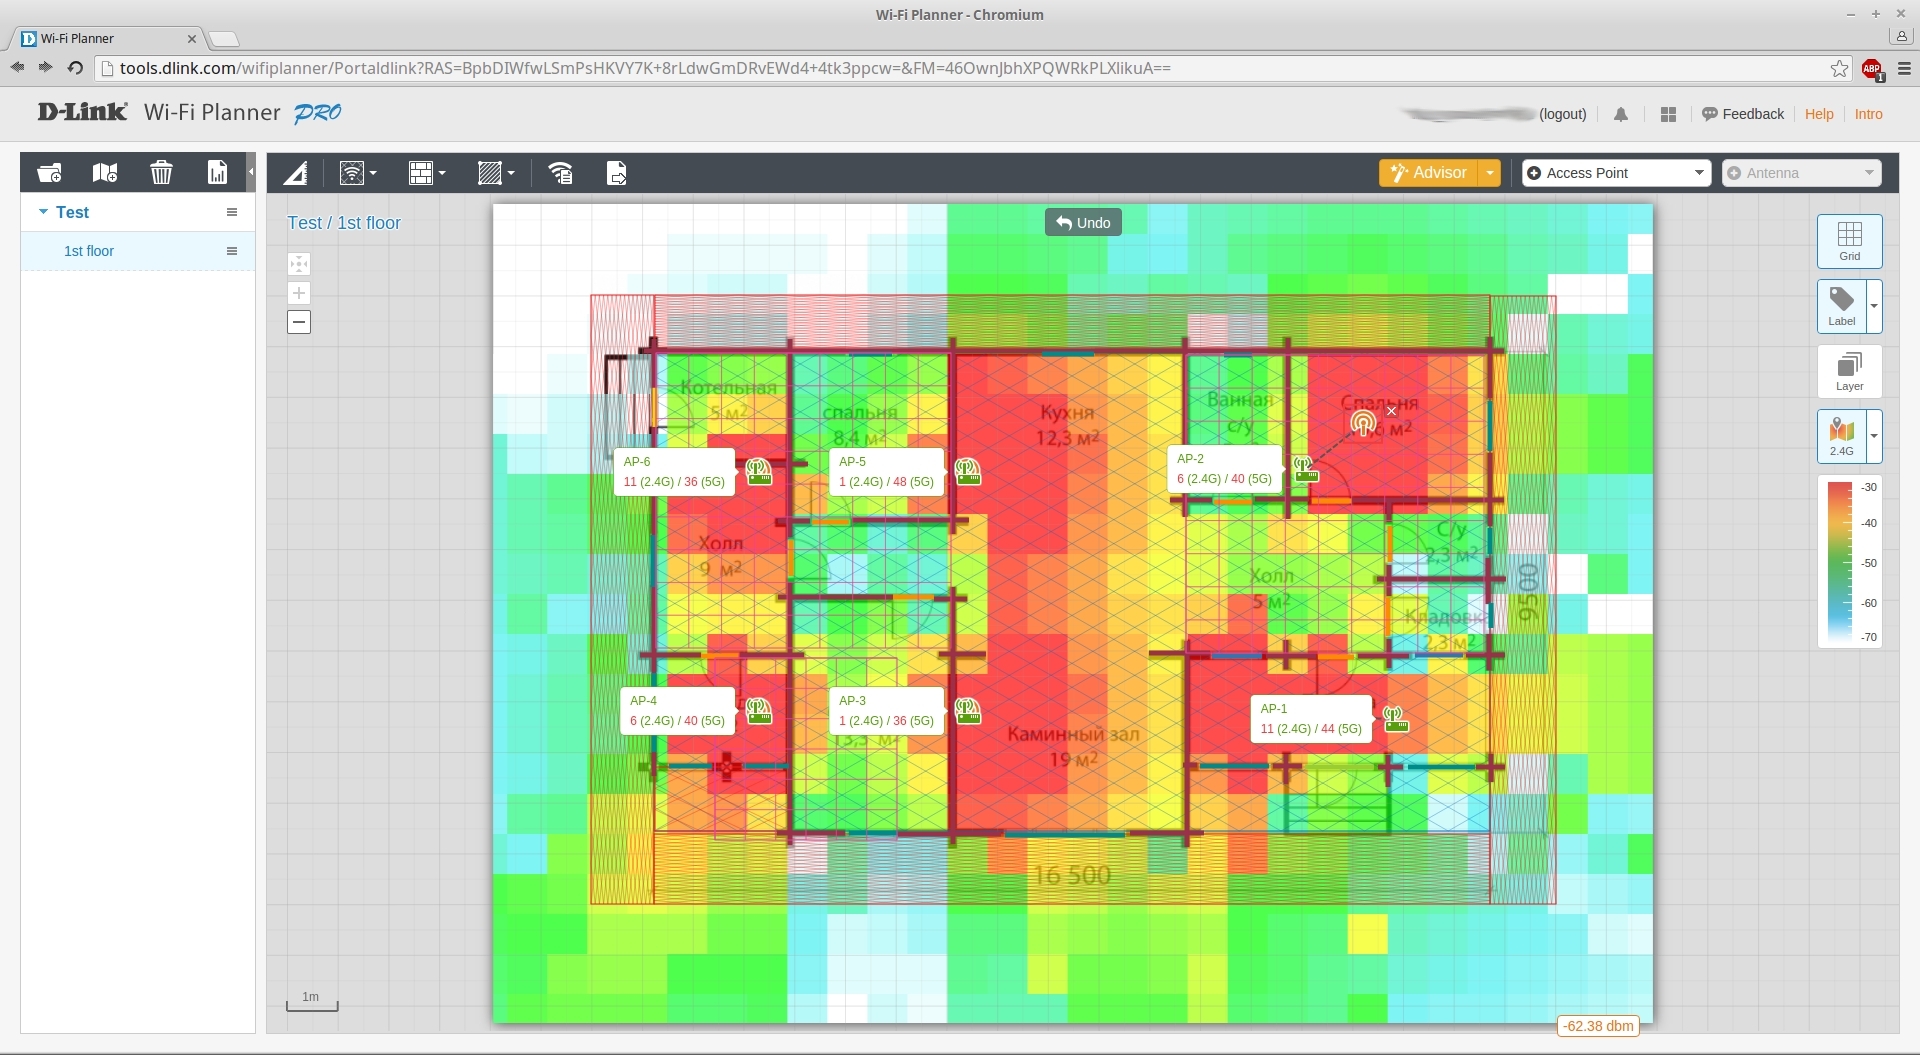This screenshot has height=1055, width=1920.
Task: Open the wireless coverage area tool dropdown
Action: (358, 174)
